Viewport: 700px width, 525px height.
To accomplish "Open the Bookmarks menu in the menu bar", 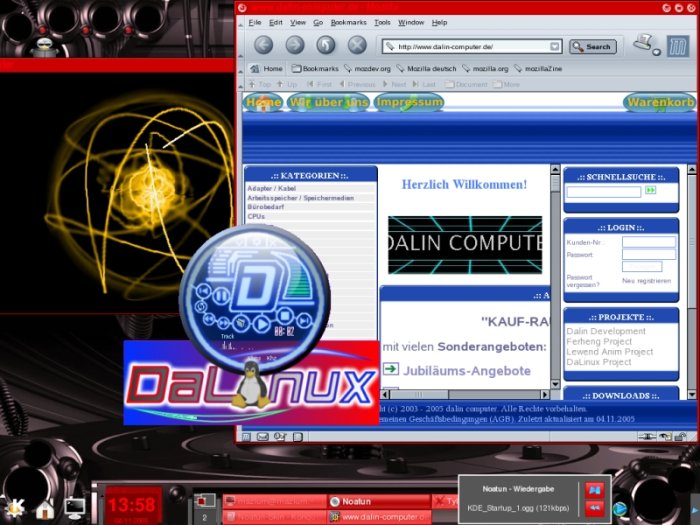I will 348,22.
